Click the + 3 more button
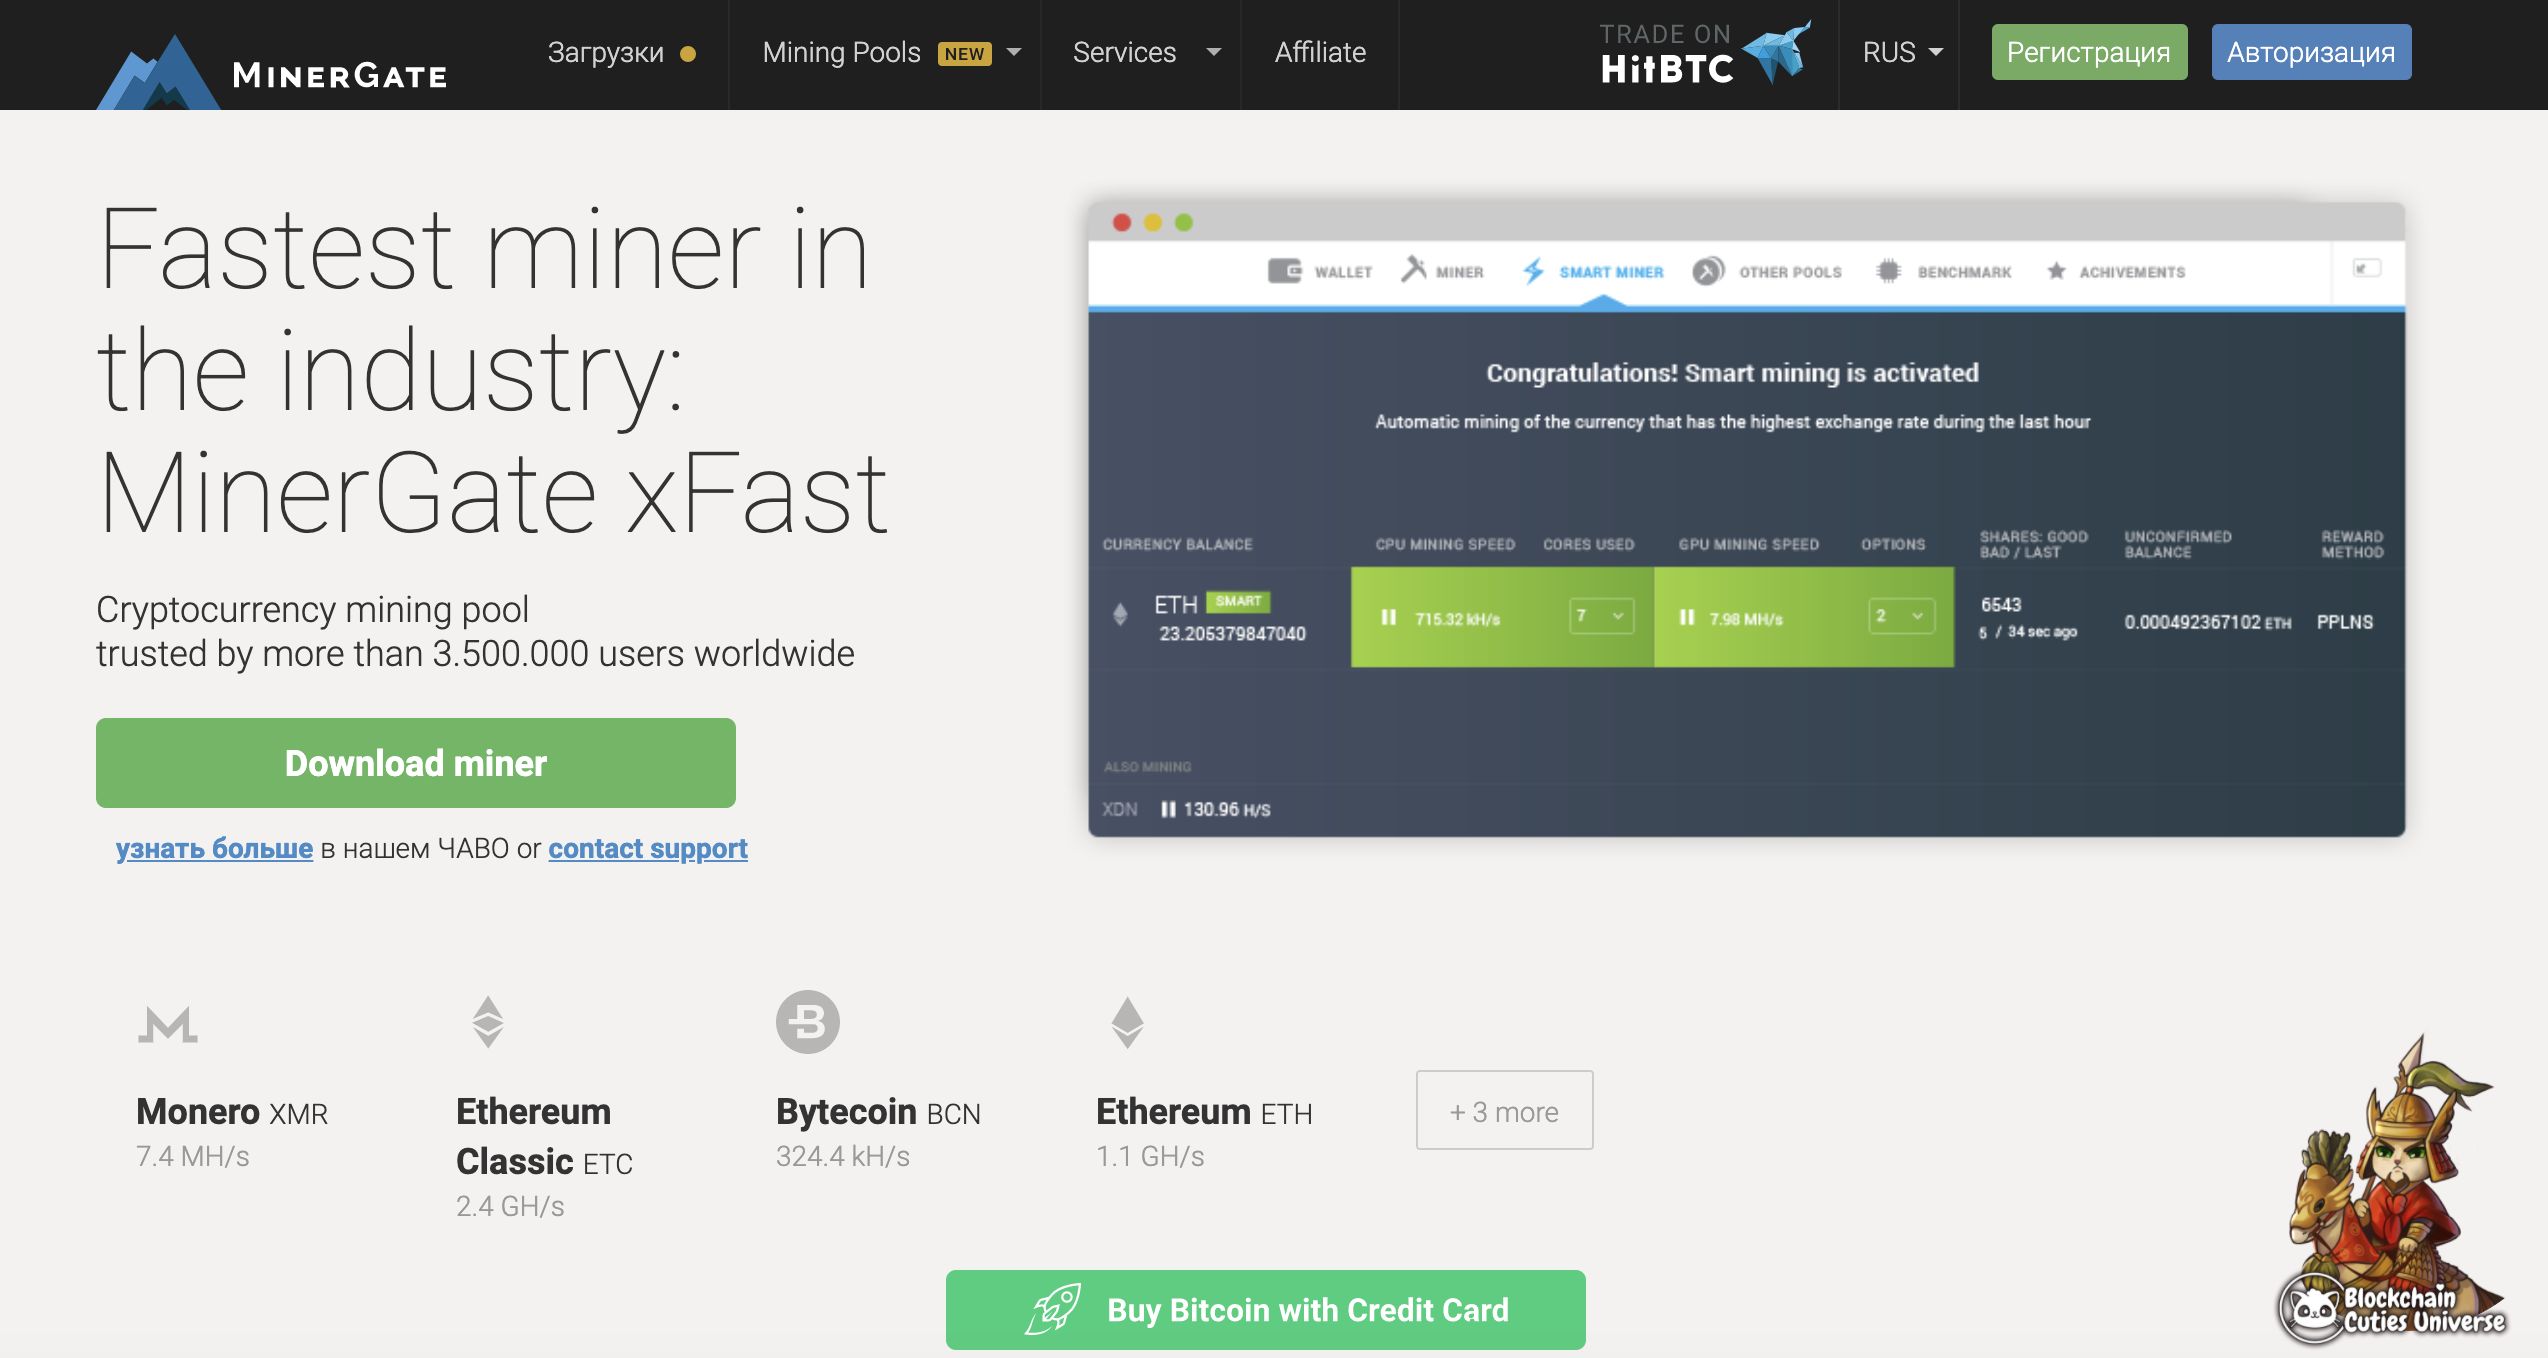Viewport: 2548px width, 1358px height. pos(1505,1111)
